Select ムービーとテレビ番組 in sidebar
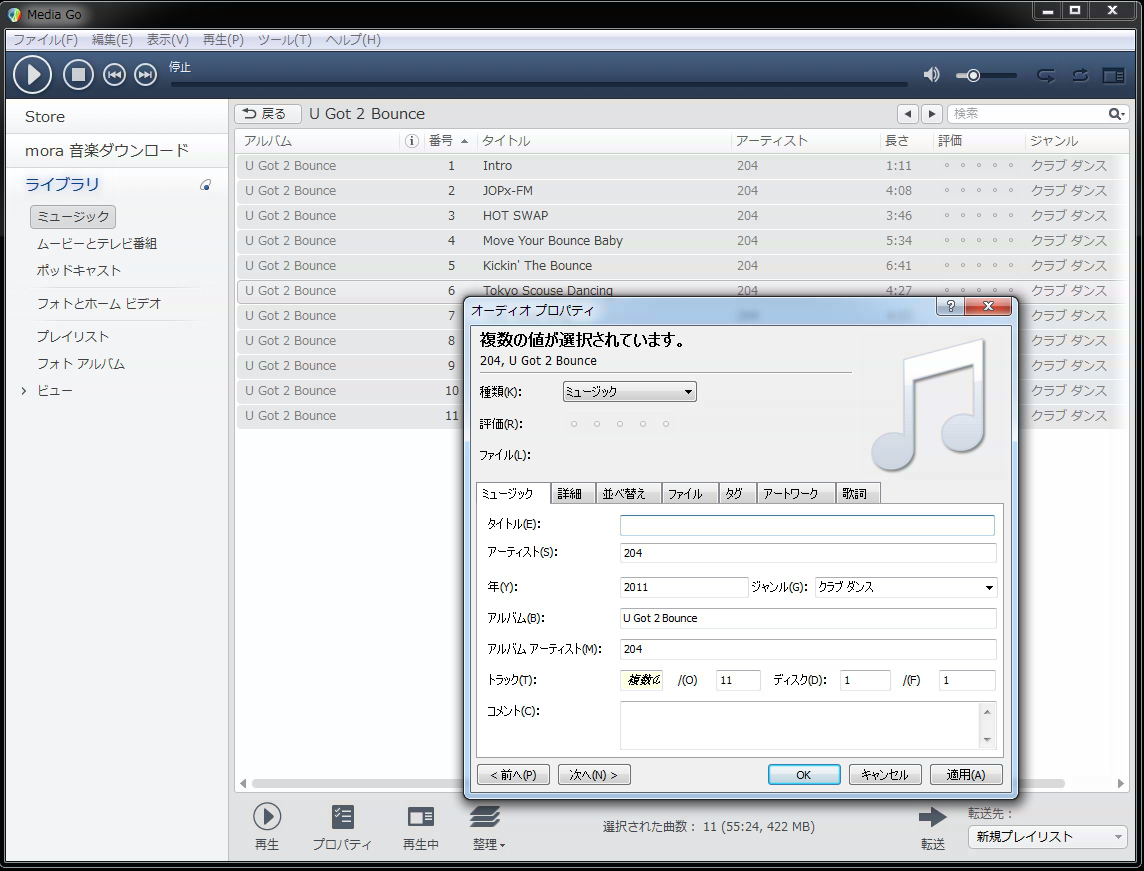 click(97, 244)
